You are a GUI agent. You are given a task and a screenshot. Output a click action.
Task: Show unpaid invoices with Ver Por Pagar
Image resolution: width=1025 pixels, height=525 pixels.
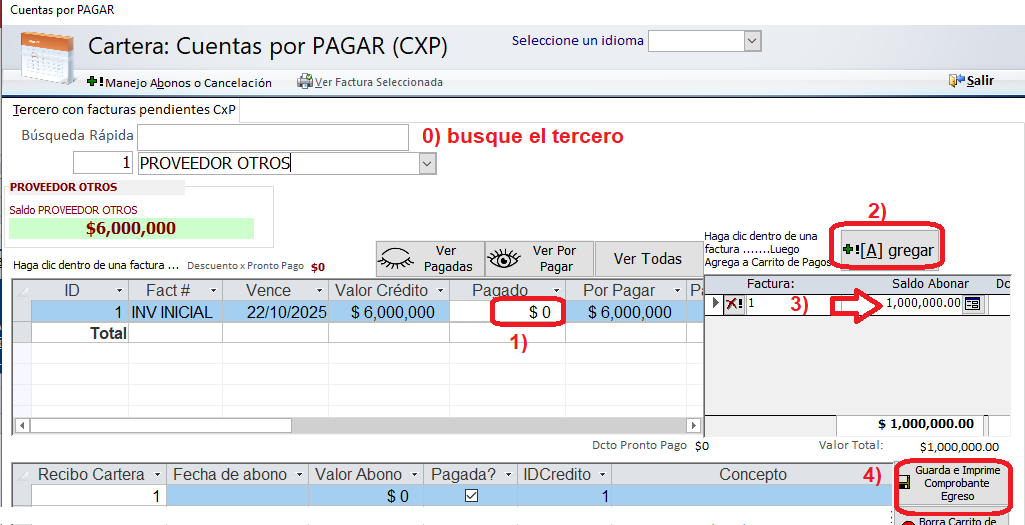point(539,259)
